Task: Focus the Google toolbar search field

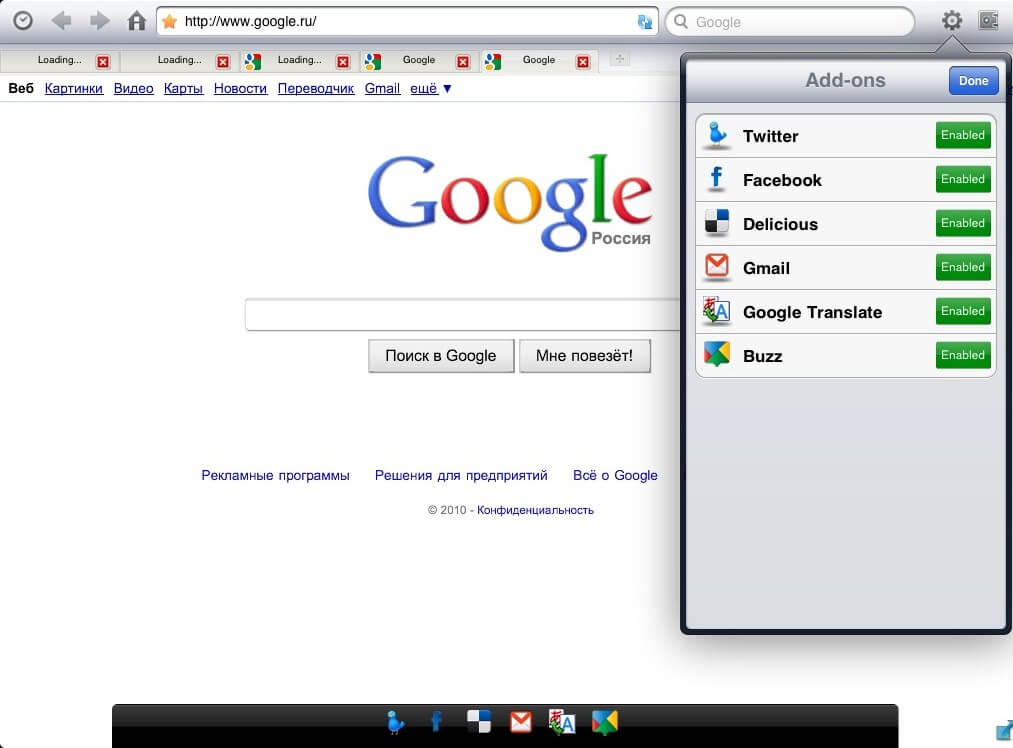Action: point(789,22)
